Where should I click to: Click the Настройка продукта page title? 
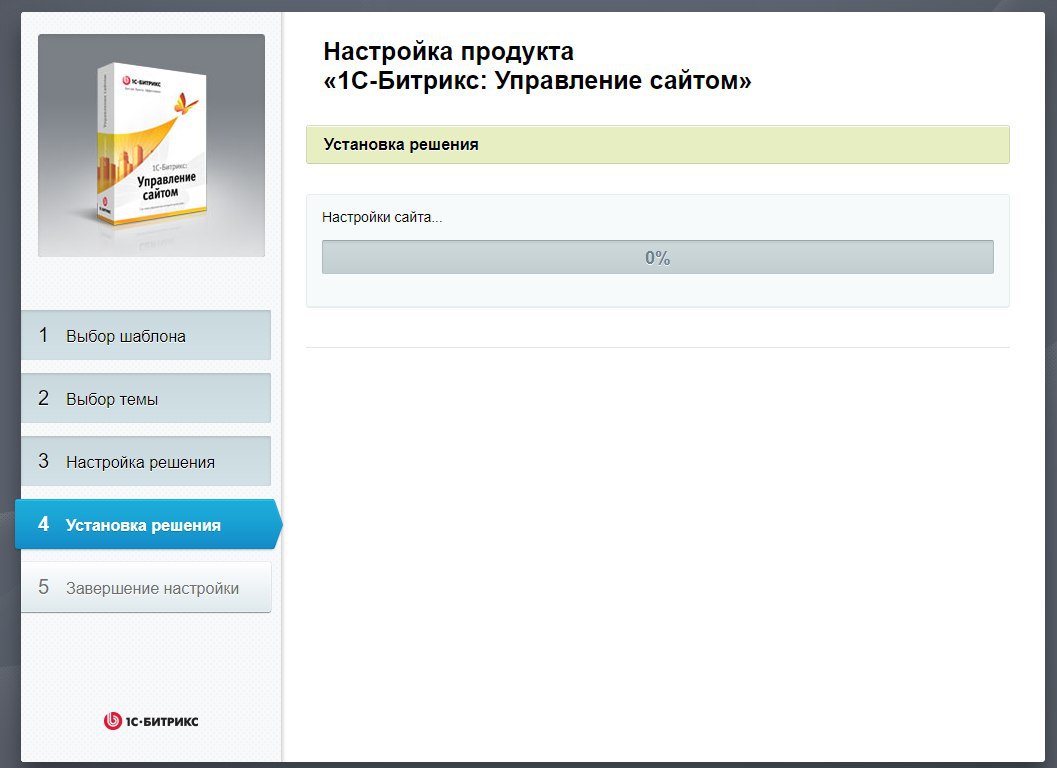[537, 65]
